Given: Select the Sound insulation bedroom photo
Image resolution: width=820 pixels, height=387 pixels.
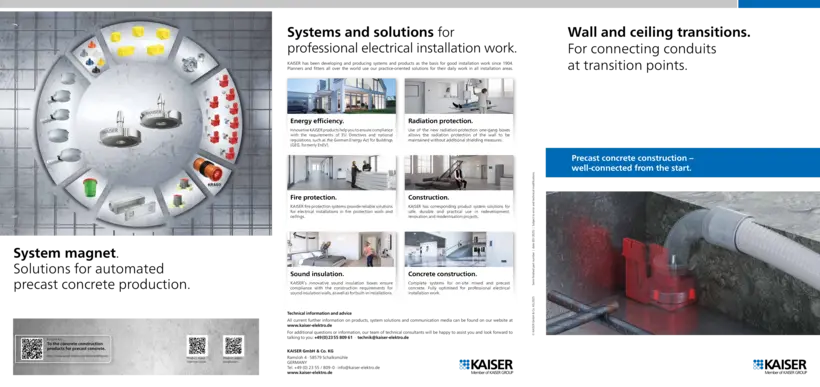Looking at the screenshot, I should [341, 249].
